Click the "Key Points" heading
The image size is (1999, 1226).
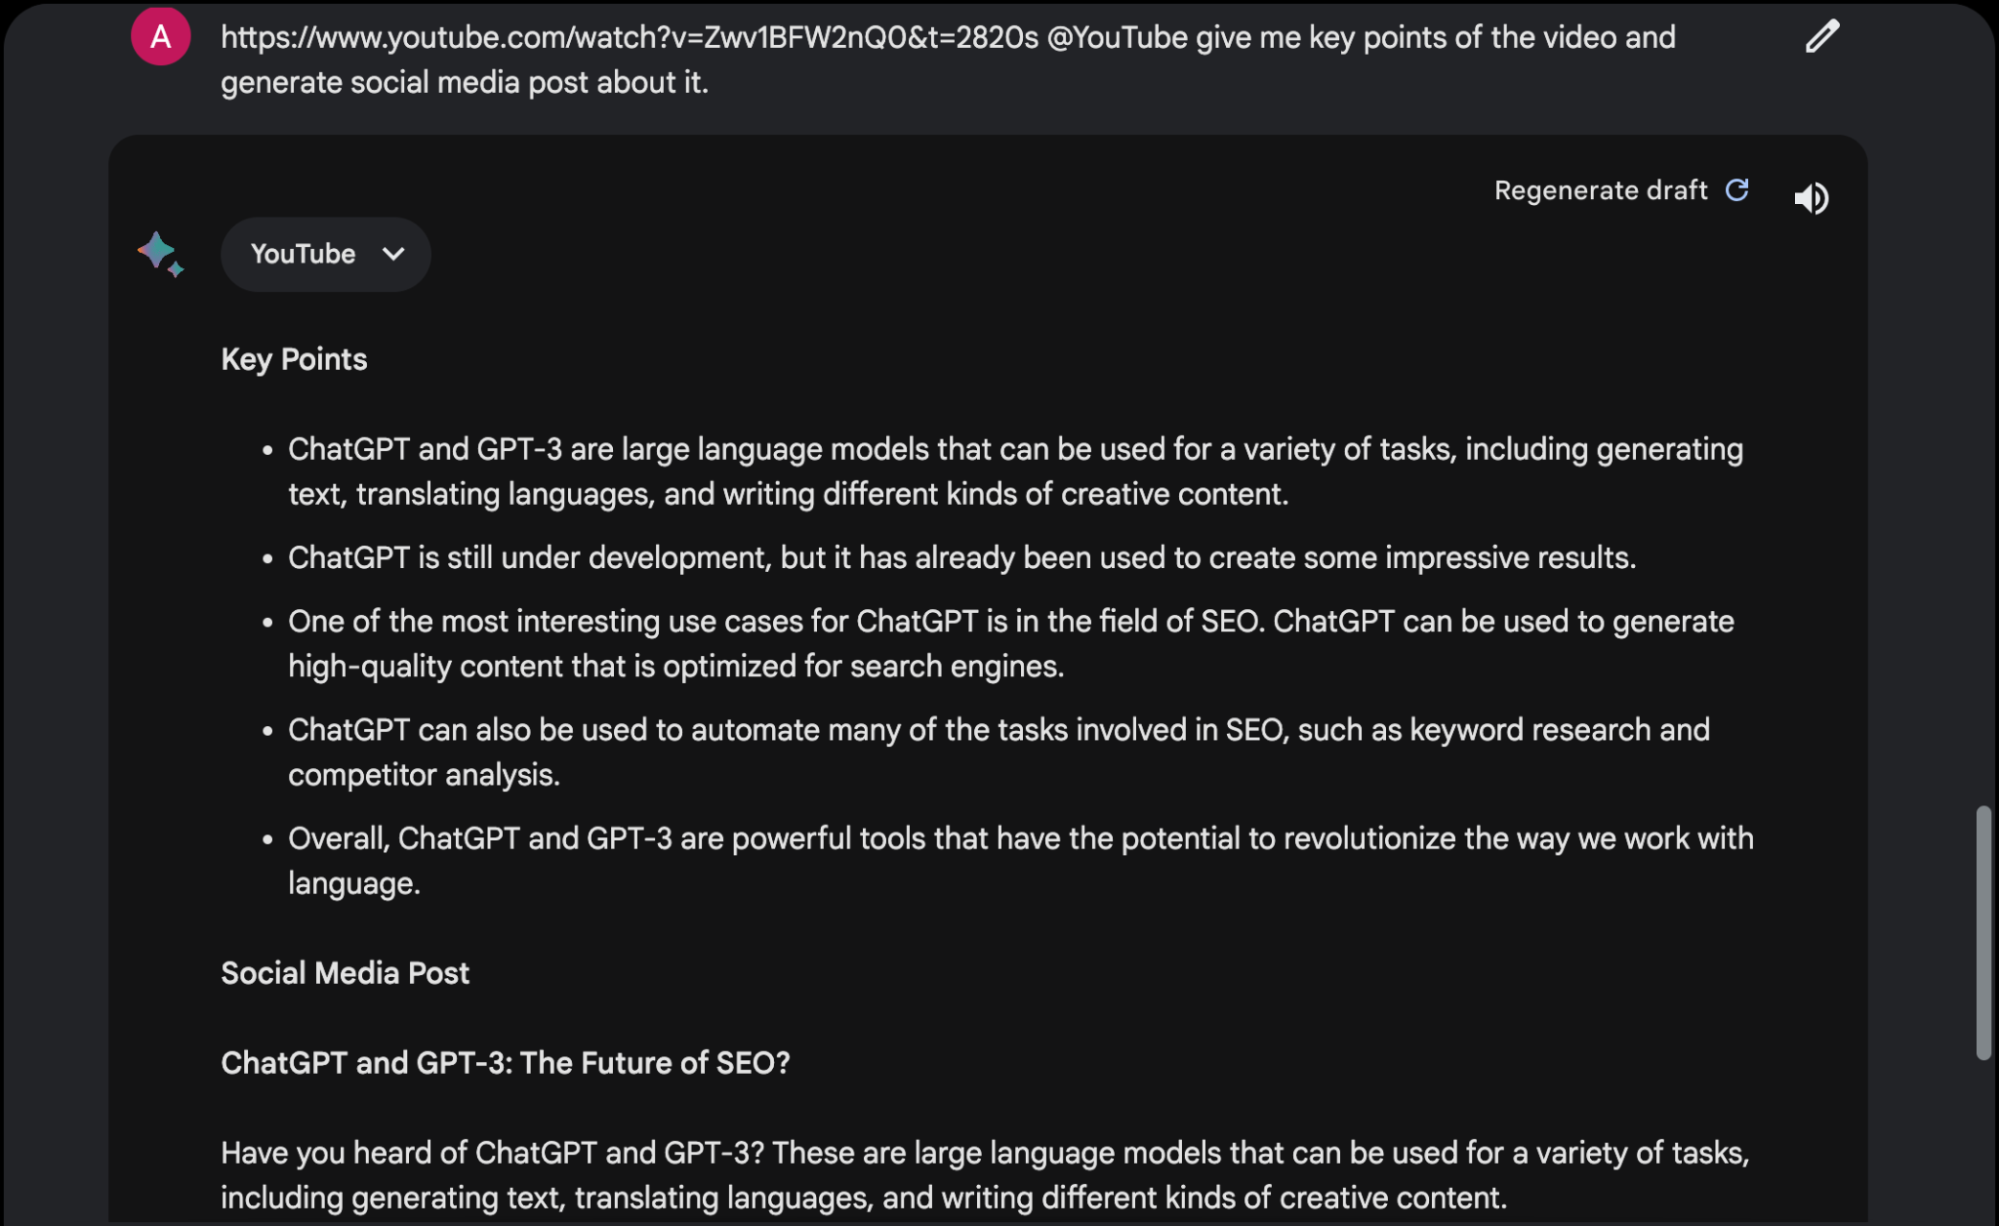point(294,359)
